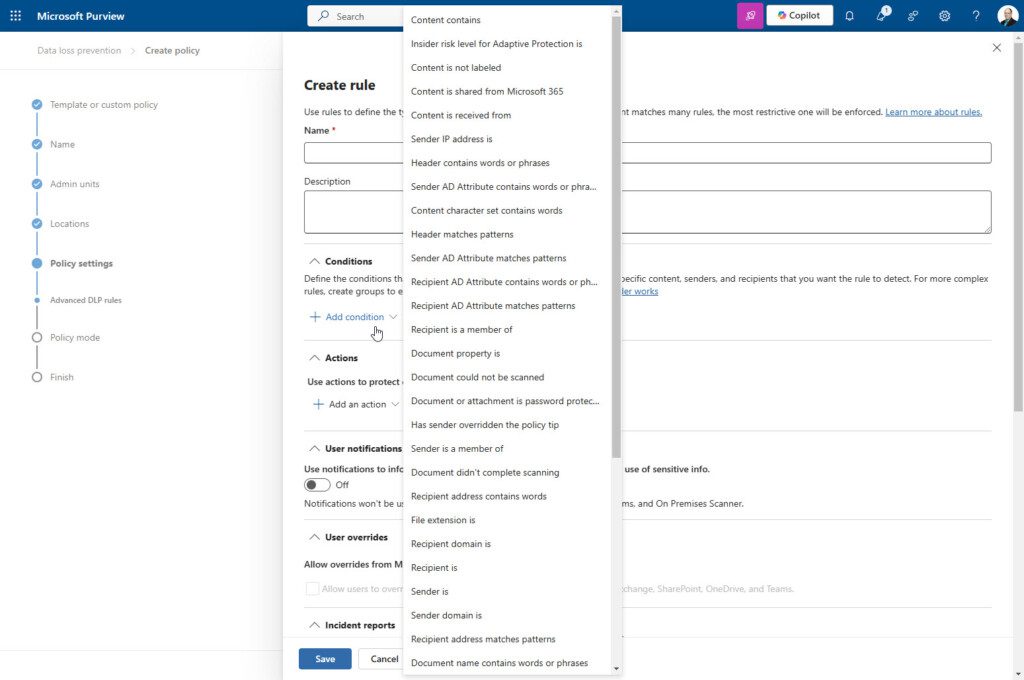The height and width of the screenshot is (680, 1024).
Task: Open the user profile avatar
Action: point(1008,16)
